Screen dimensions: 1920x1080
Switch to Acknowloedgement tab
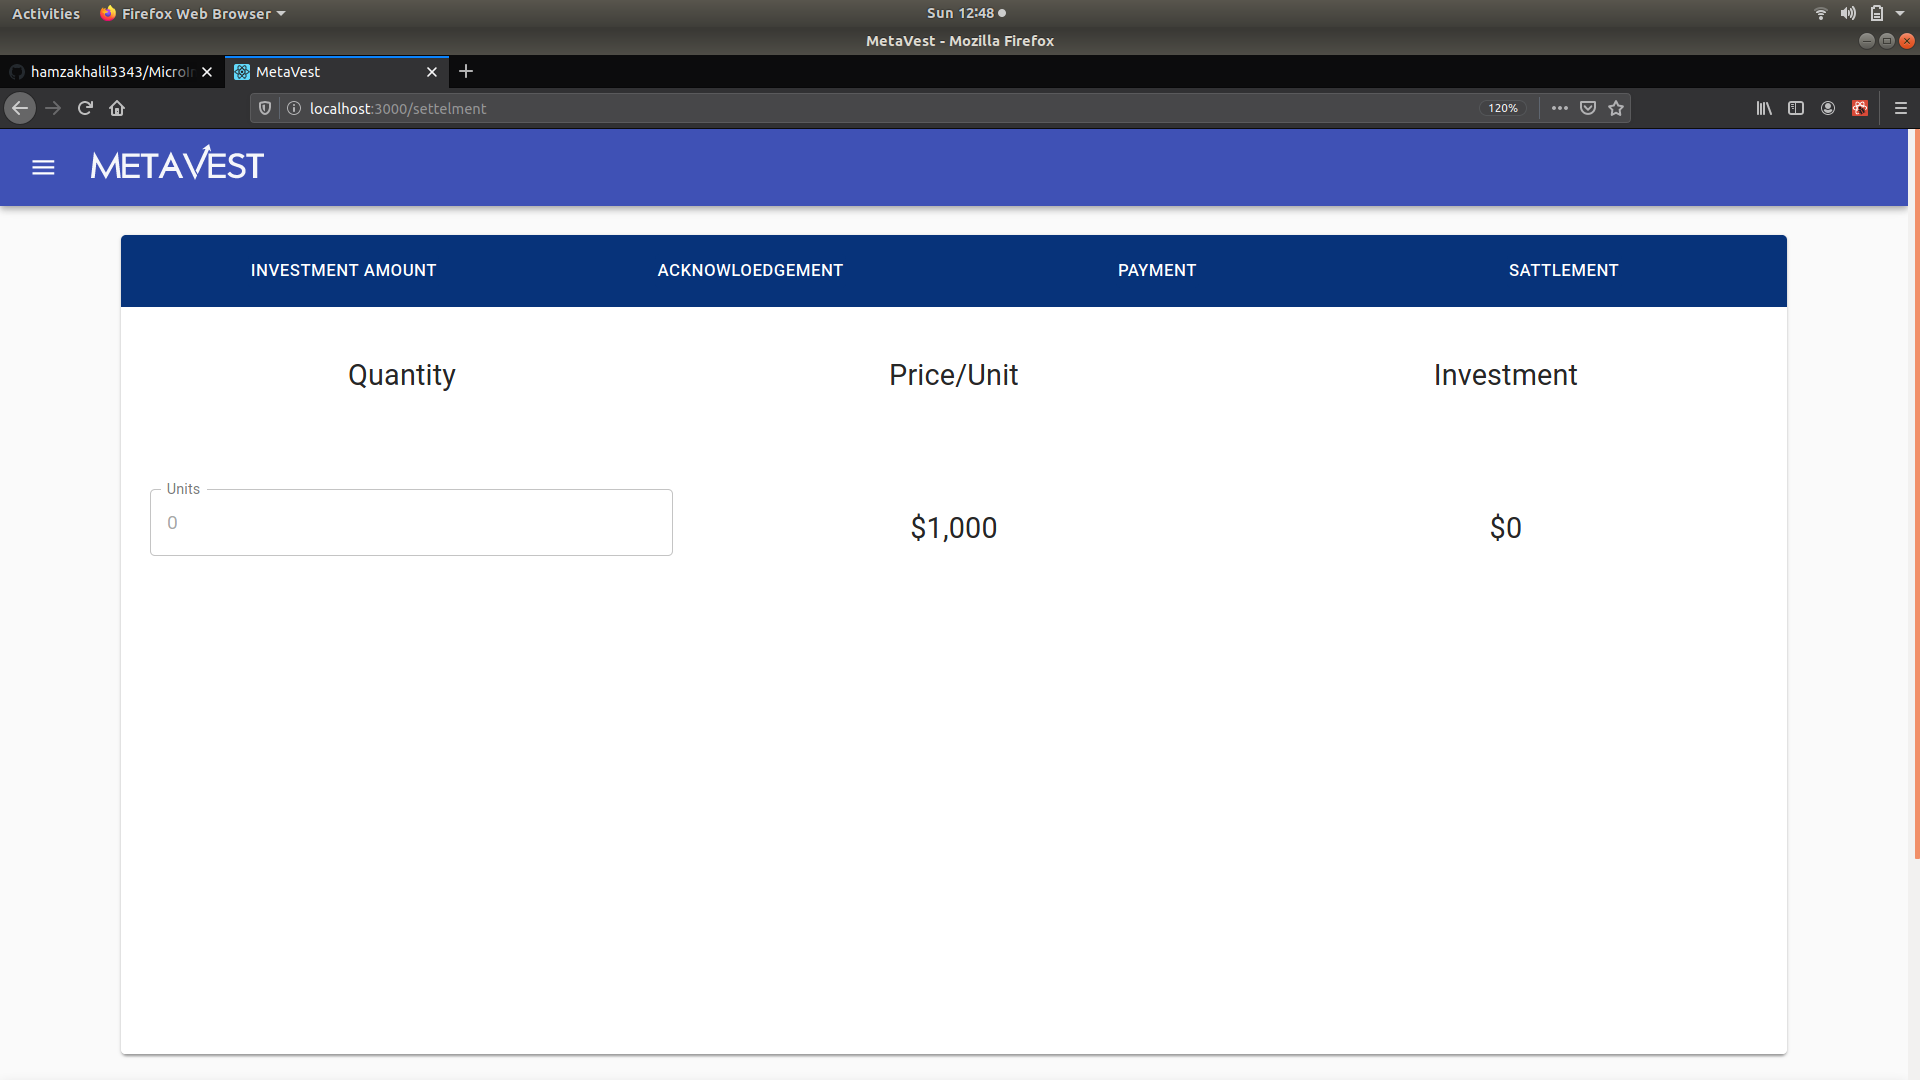pyautogui.click(x=750, y=270)
